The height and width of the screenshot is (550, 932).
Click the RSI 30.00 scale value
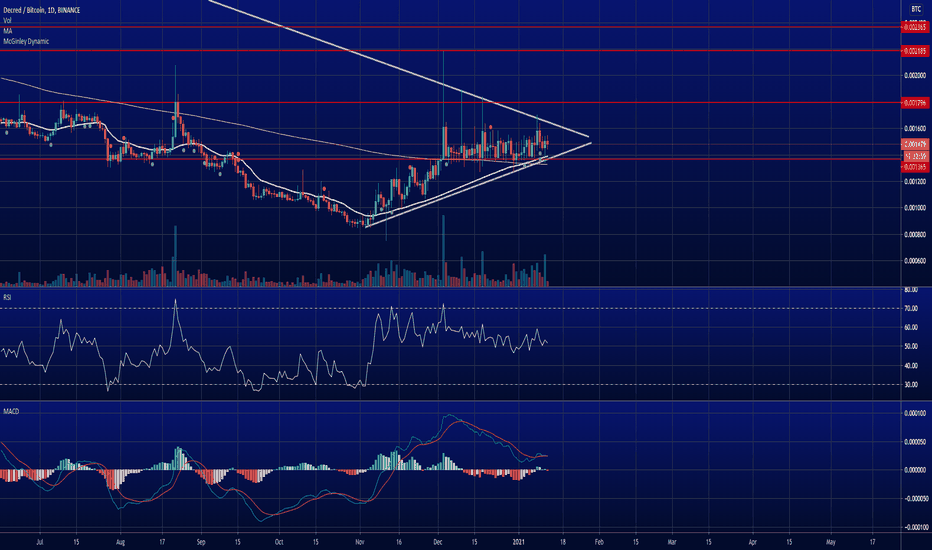(911, 385)
